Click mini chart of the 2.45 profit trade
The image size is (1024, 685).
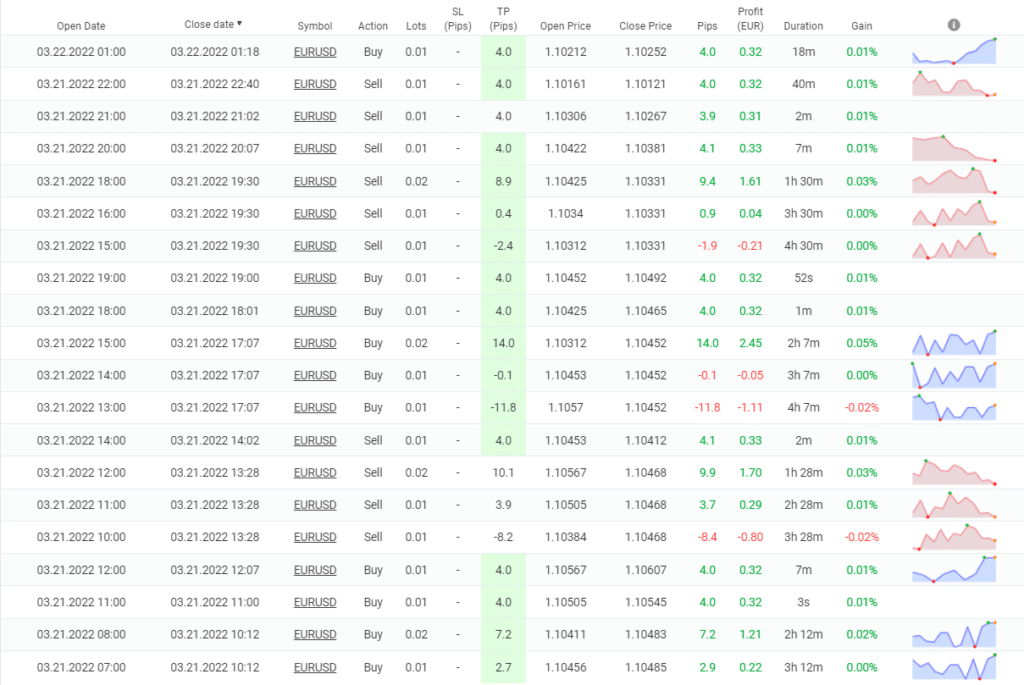coord(954,342)
